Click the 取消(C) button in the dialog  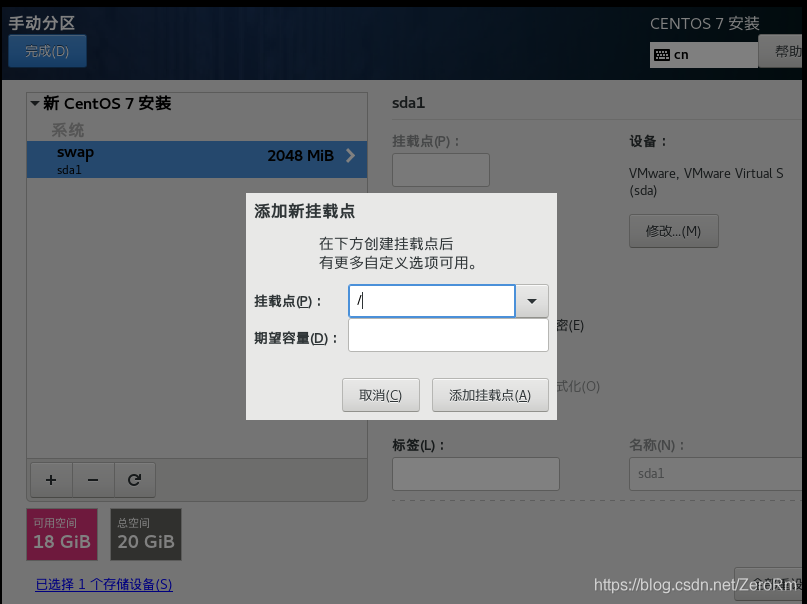(x=380, y=395)
